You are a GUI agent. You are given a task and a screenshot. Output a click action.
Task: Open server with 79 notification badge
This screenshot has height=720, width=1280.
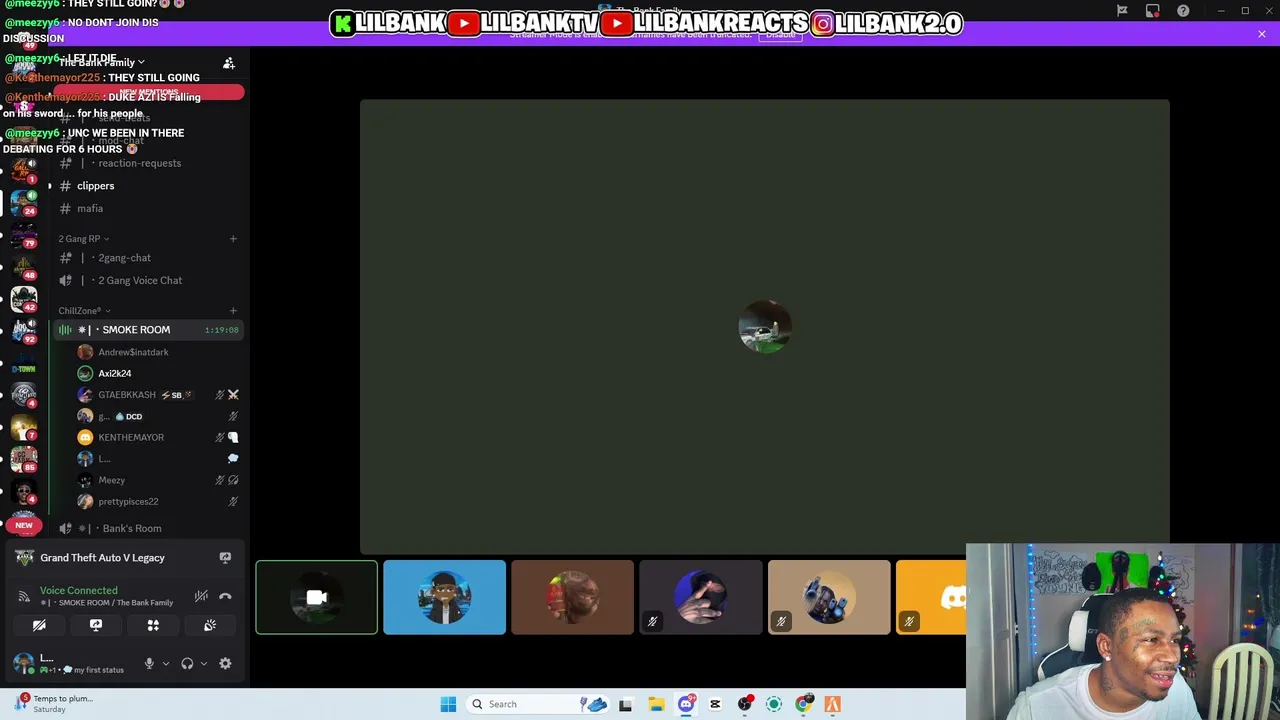[x=24, y=236]
